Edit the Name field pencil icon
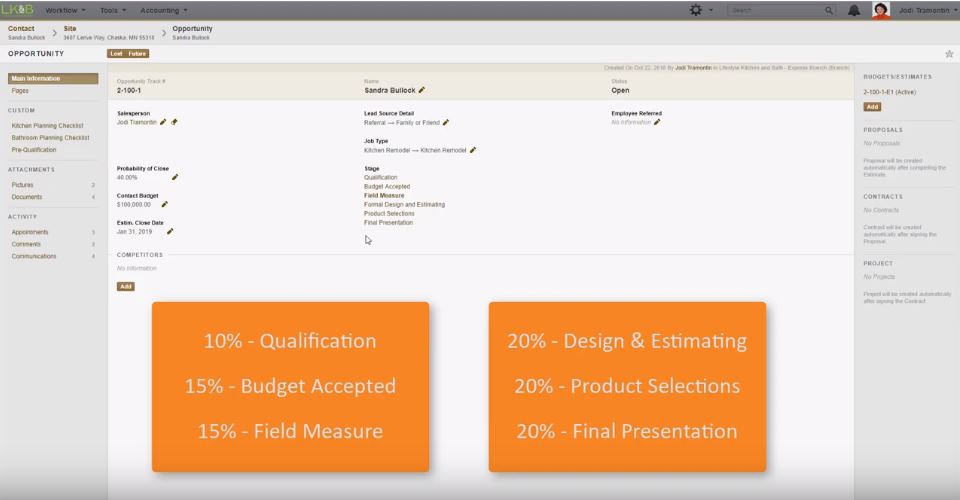This screenshot has width=960, height=500. coord(422,90)
